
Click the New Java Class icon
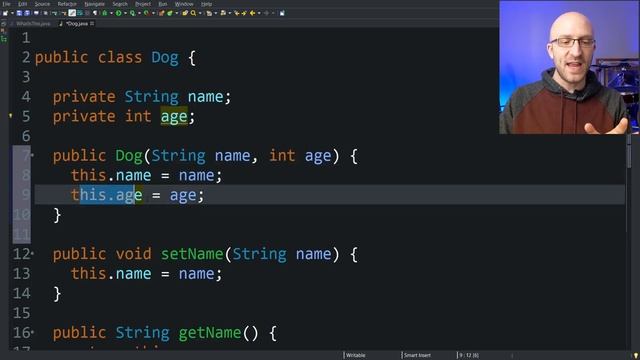[170, 13]
